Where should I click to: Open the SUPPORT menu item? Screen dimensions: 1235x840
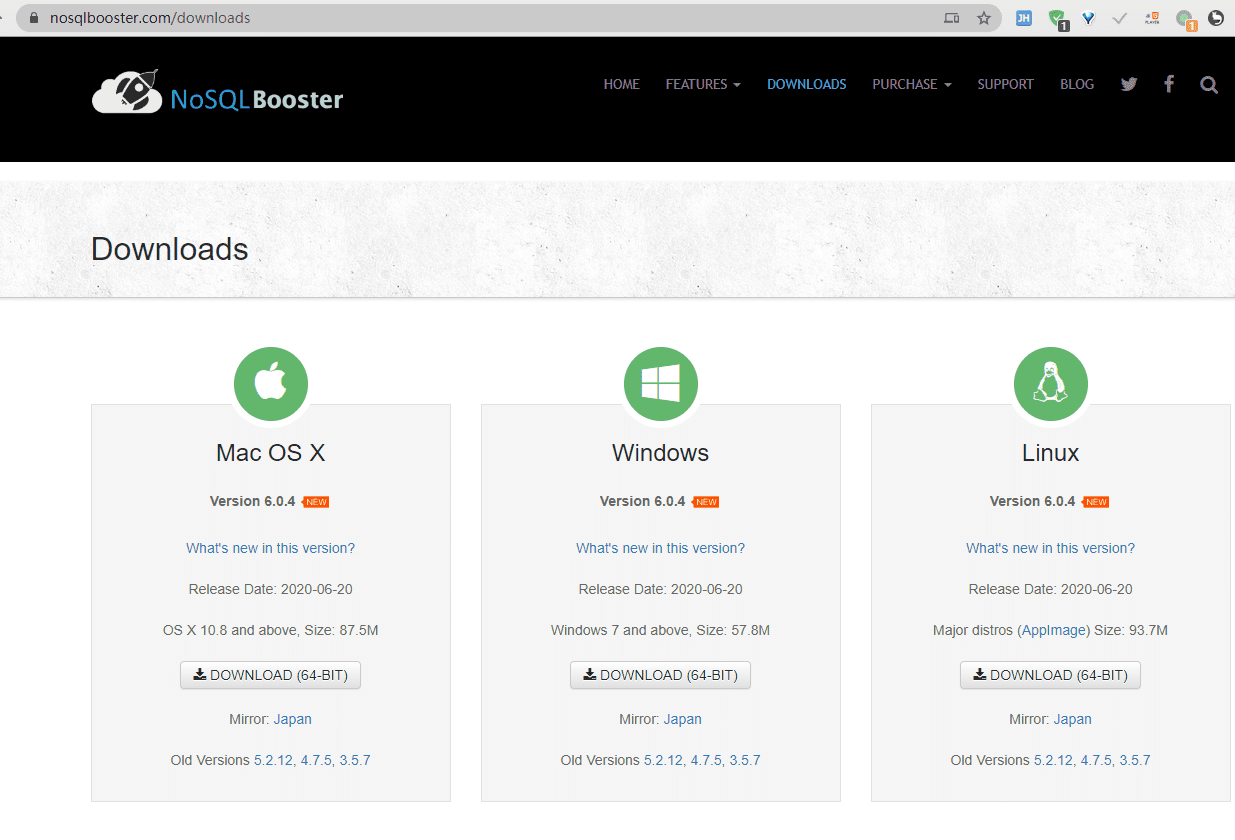click(x=1005, y=84)
